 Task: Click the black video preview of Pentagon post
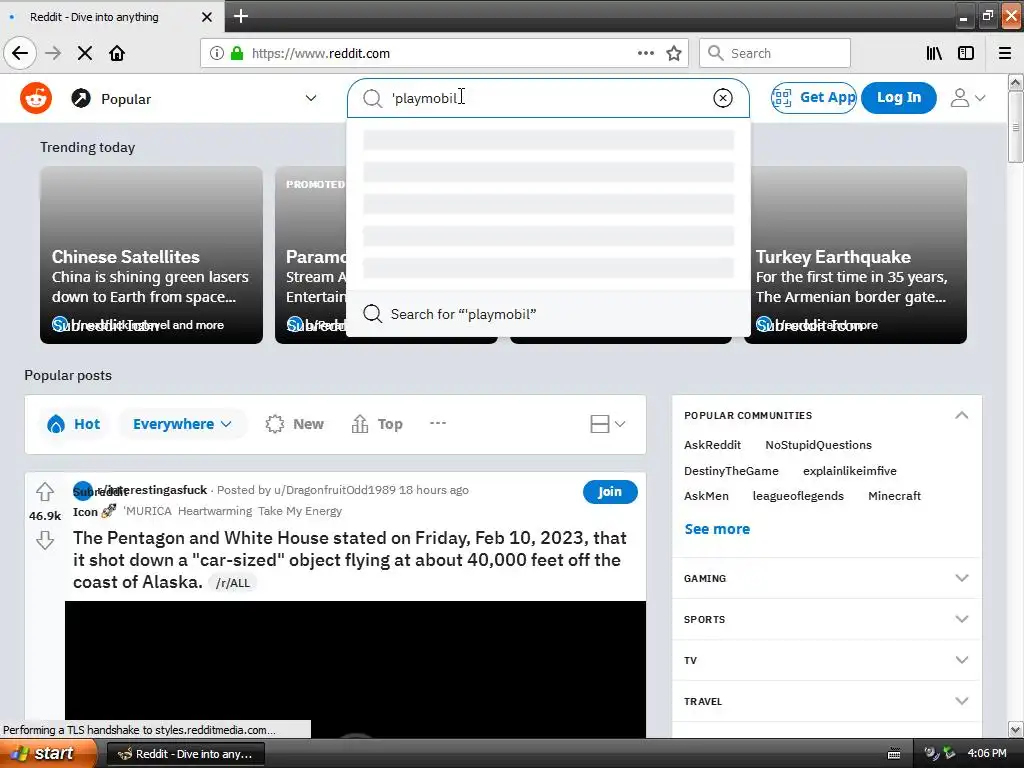tap(355, 669)
